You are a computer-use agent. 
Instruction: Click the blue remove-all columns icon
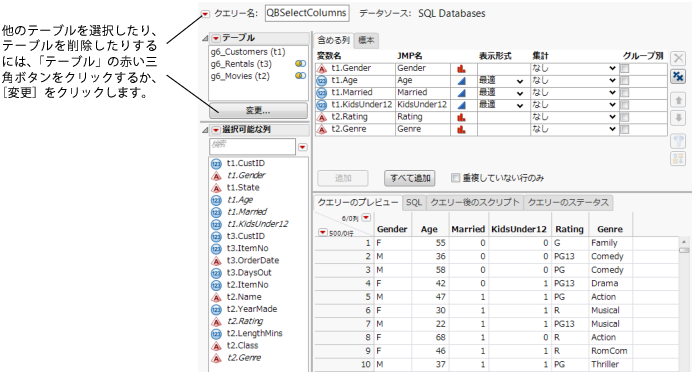pyautogui.click(x=678, y=76)
